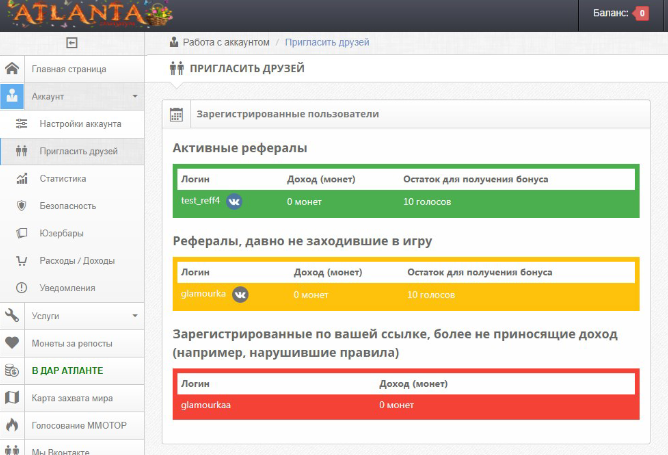The image size is (668, 455).
Task: Open Юзербары page
Action: click(x=61, y=233)
